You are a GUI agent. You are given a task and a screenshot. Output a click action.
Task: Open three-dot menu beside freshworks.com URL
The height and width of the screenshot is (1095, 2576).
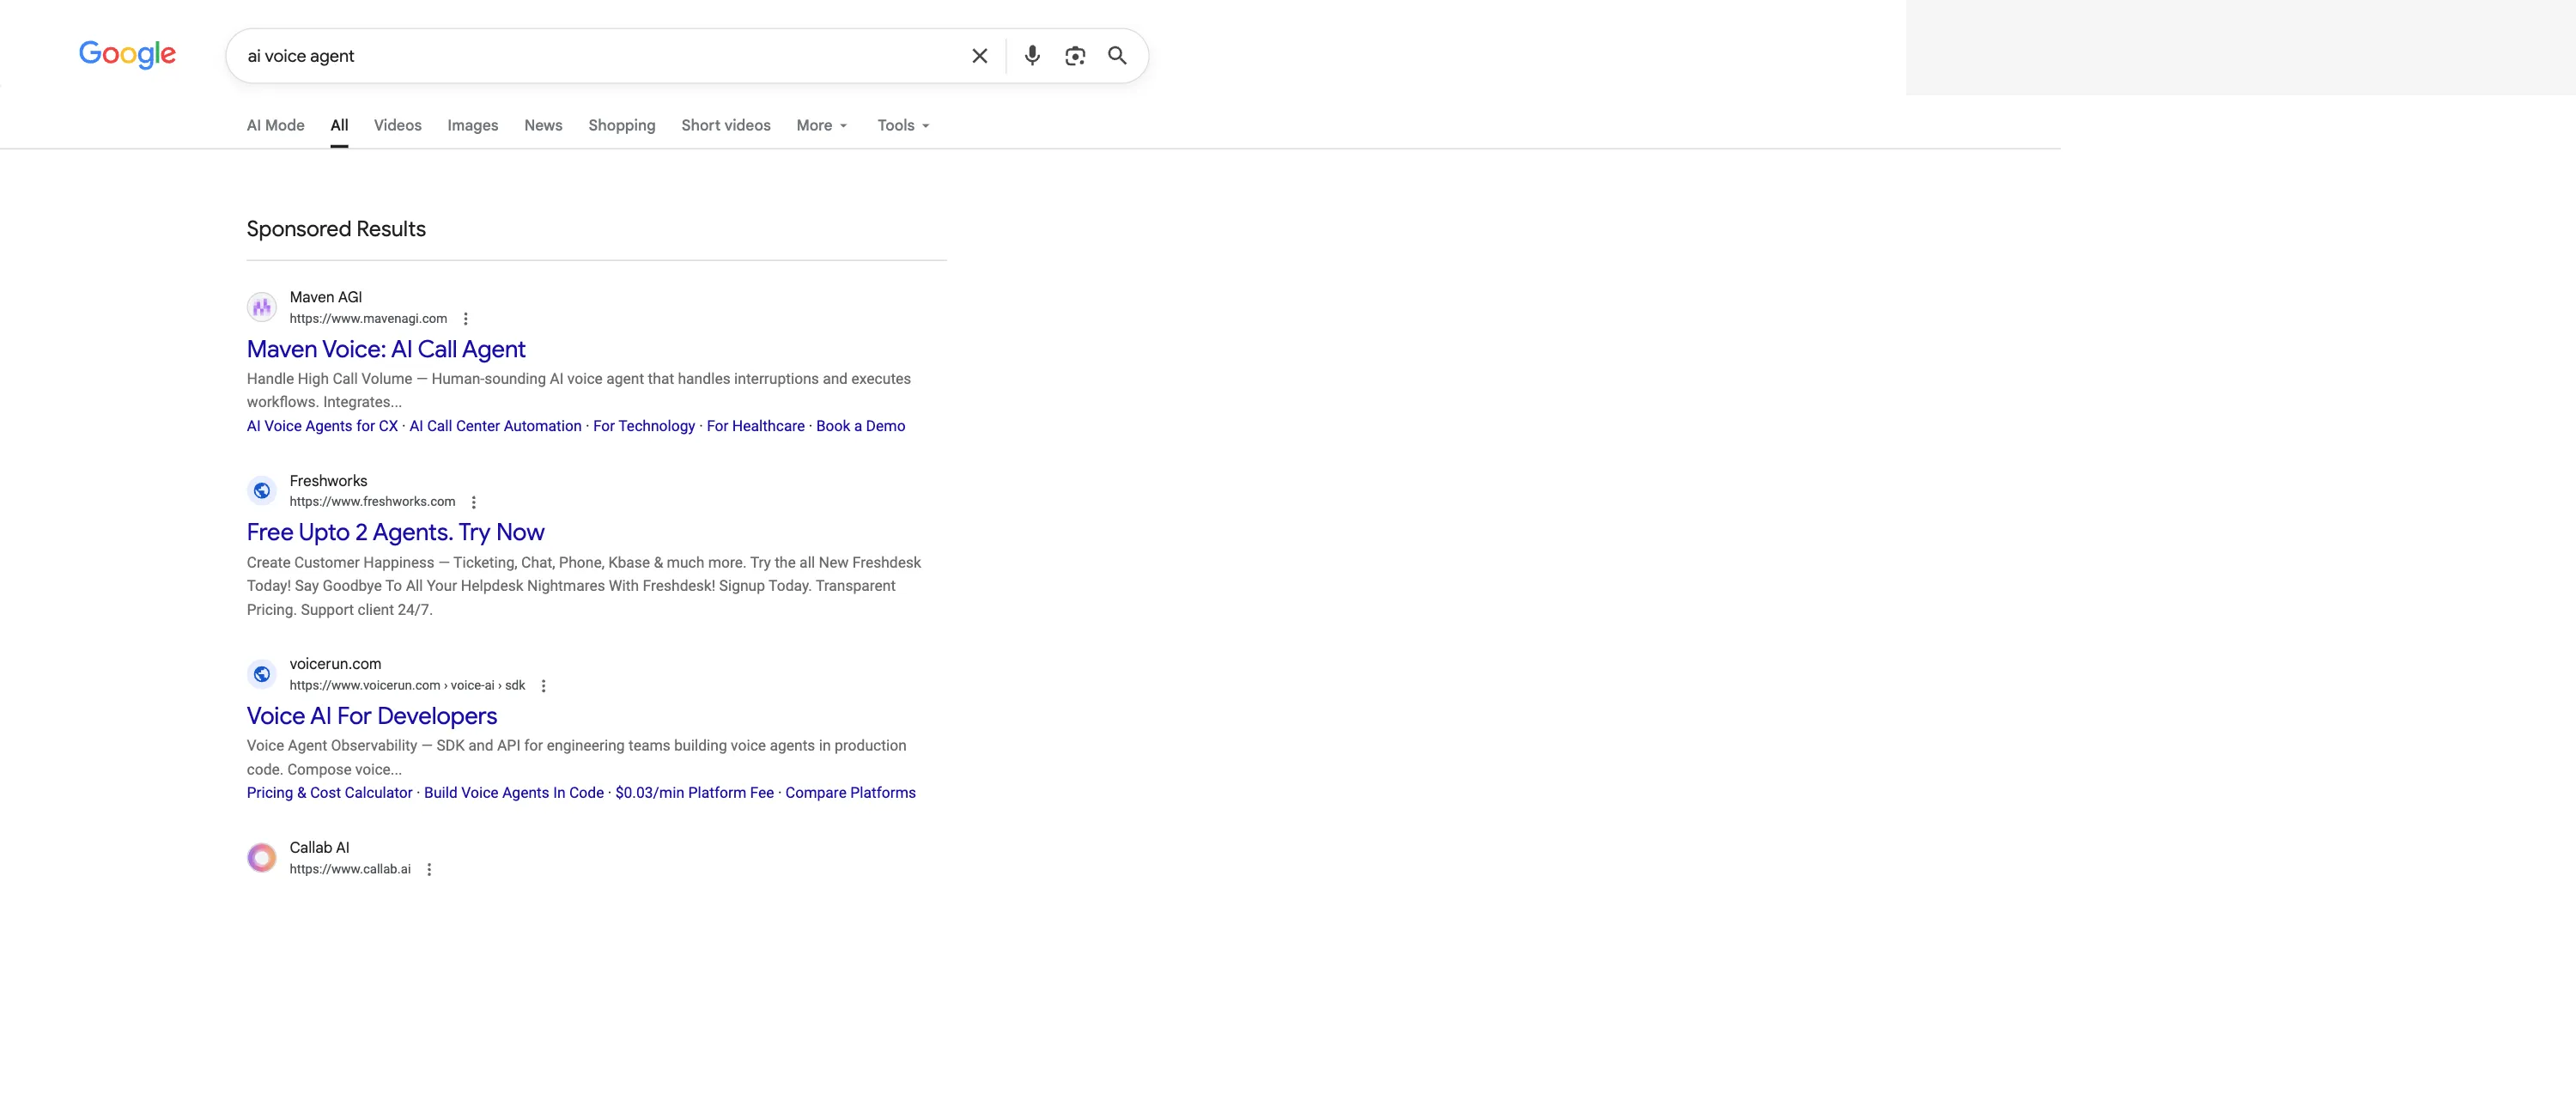[473, 502]
